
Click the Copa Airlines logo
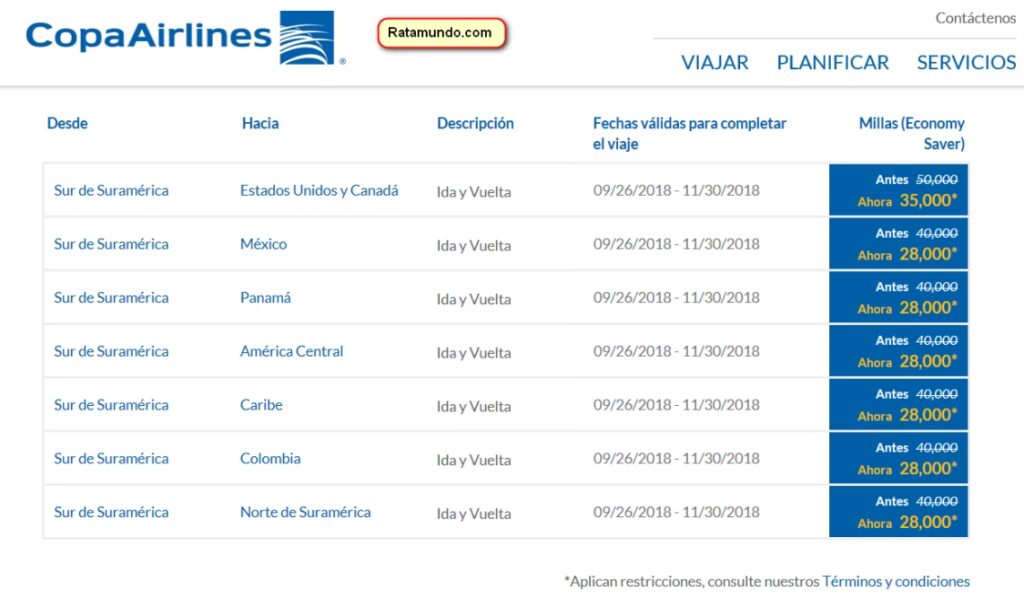pos(185,38)
